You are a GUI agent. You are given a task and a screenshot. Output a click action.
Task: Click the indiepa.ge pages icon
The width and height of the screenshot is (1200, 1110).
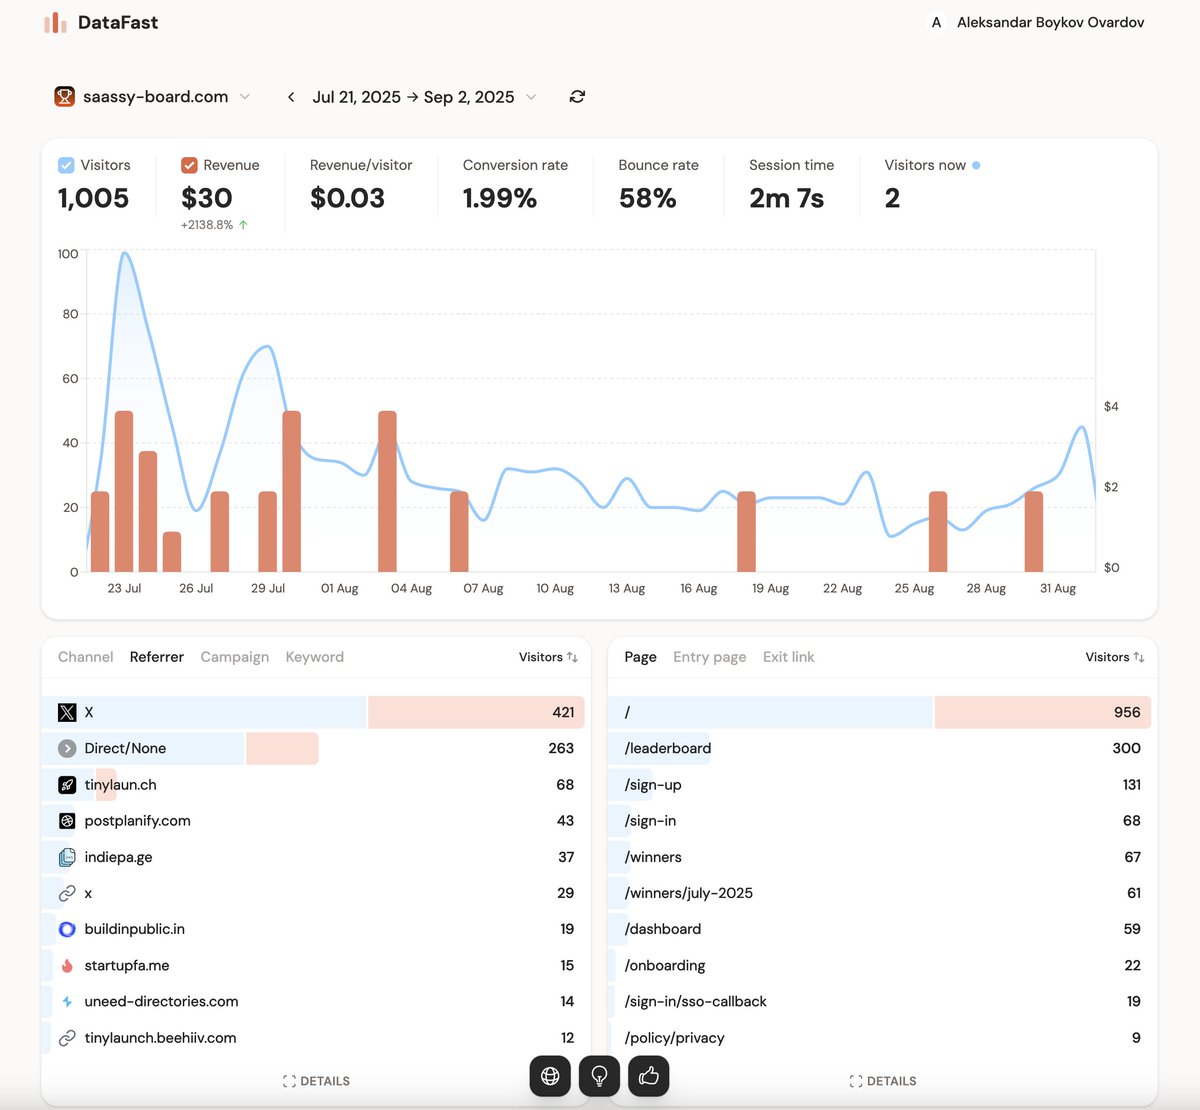[x=67, y=857]
